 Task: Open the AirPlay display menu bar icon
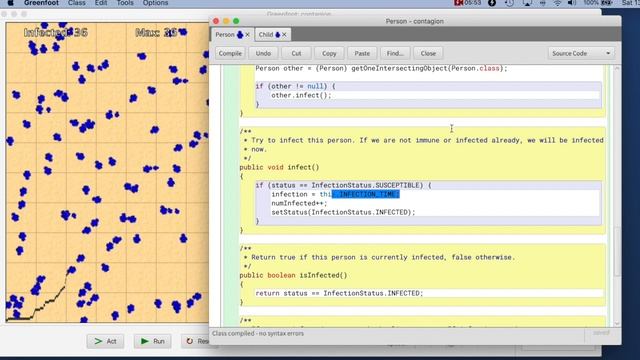[527, 3]
